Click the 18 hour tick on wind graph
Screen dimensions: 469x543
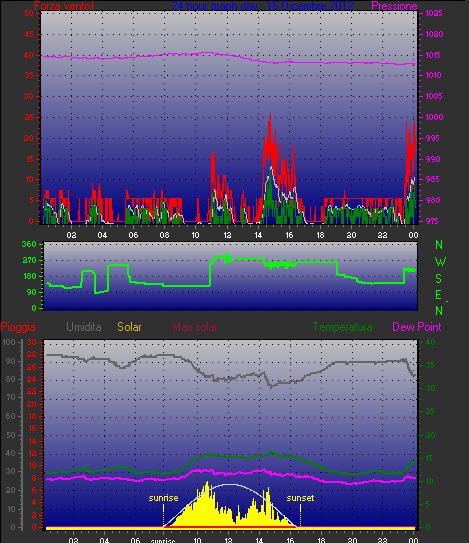tap(320, 235)
